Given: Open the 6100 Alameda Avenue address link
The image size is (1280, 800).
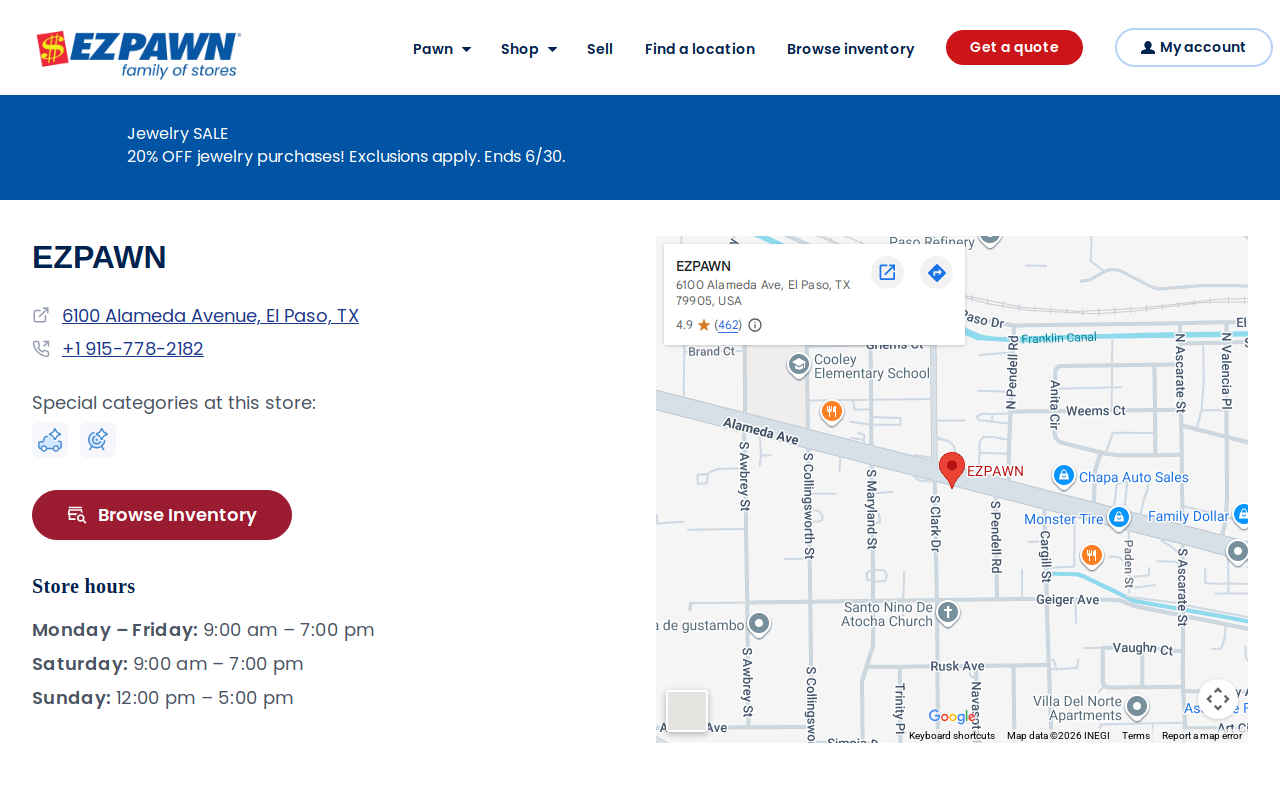Looking at the screenshot, I should coord(210,316).
